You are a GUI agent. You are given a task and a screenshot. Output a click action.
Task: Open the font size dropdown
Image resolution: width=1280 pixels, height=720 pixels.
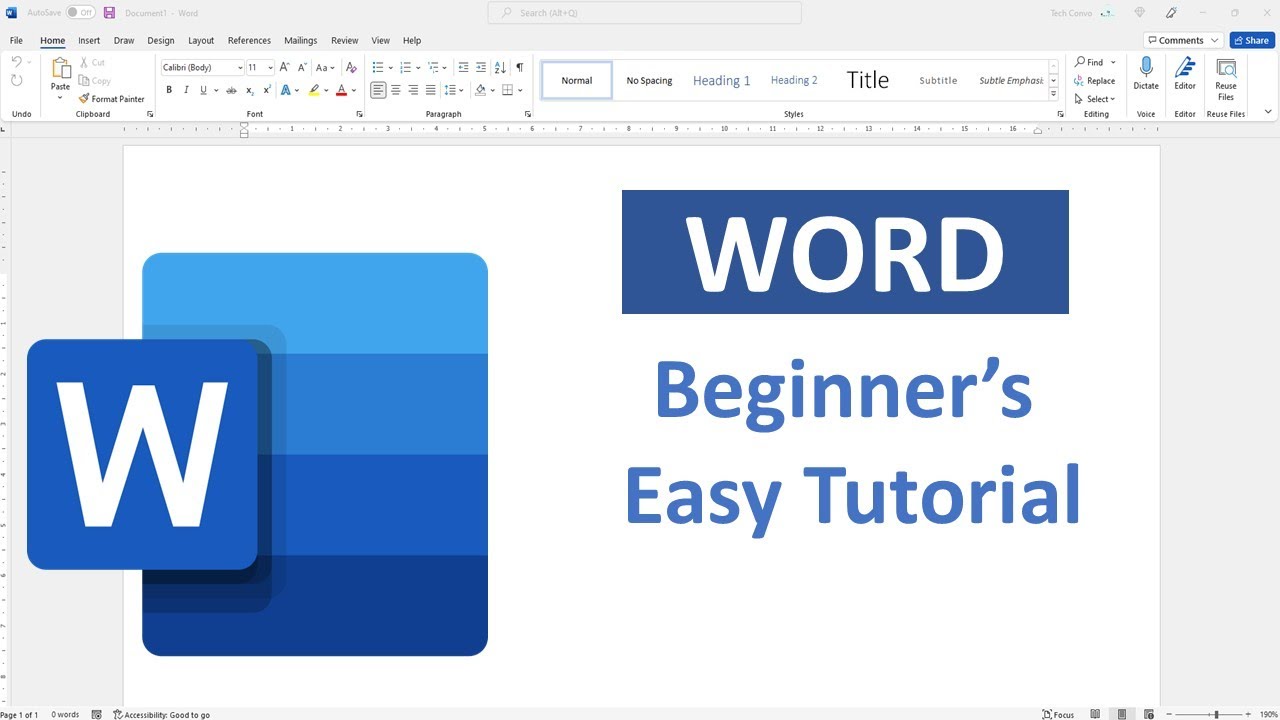coord(270,68)
